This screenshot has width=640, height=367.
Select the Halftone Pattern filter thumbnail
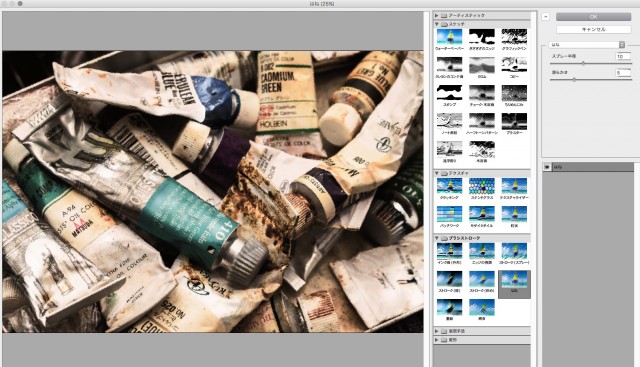coord(482,121)
